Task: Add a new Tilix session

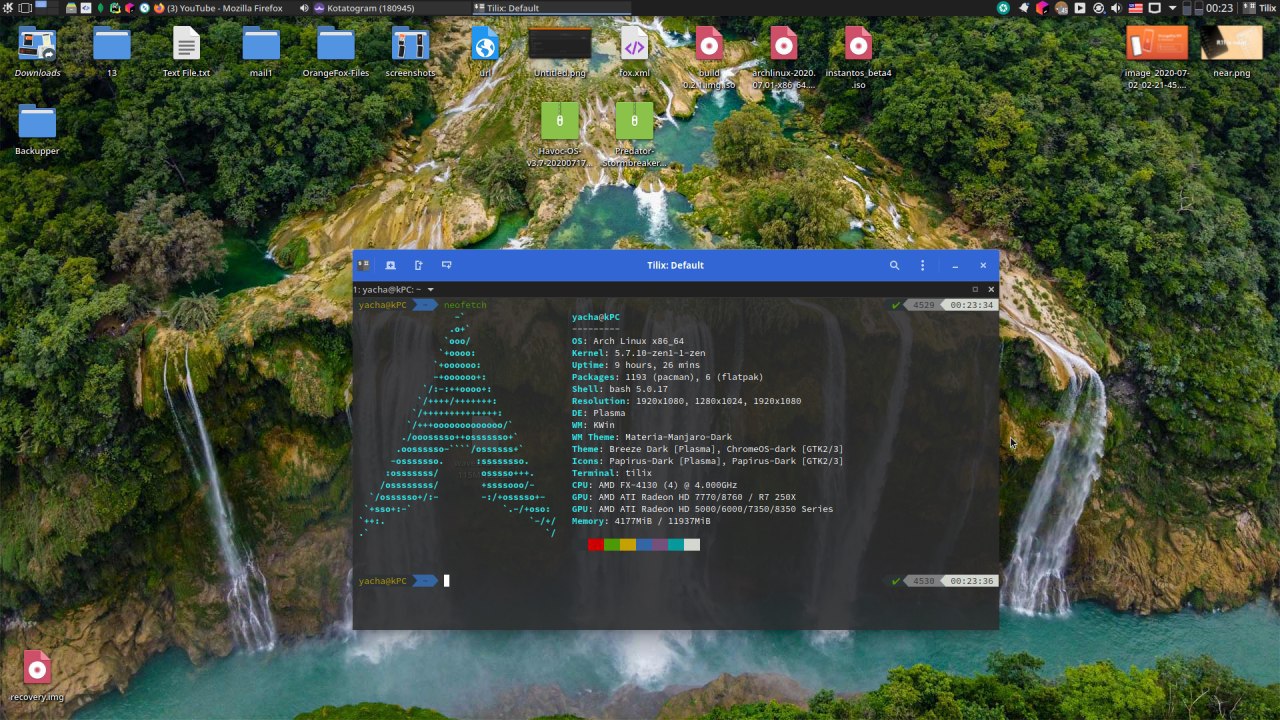Action: click(x=391, y=265)
